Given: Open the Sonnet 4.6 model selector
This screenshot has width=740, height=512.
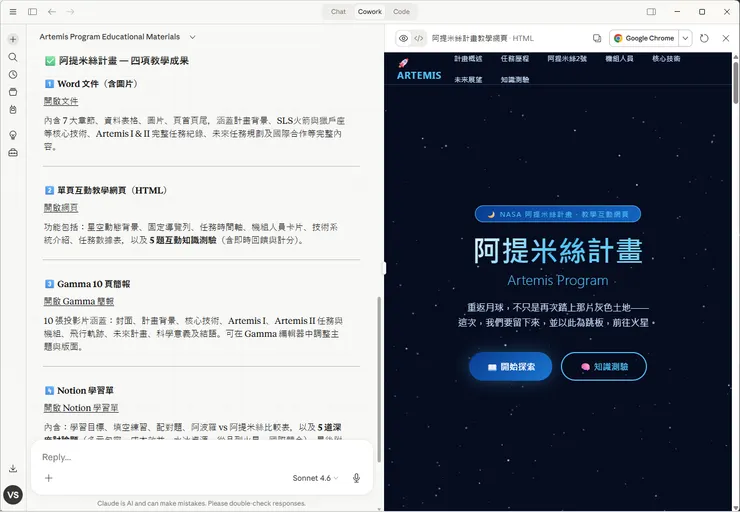Looking at the screenshot, I should pos(315,478).
